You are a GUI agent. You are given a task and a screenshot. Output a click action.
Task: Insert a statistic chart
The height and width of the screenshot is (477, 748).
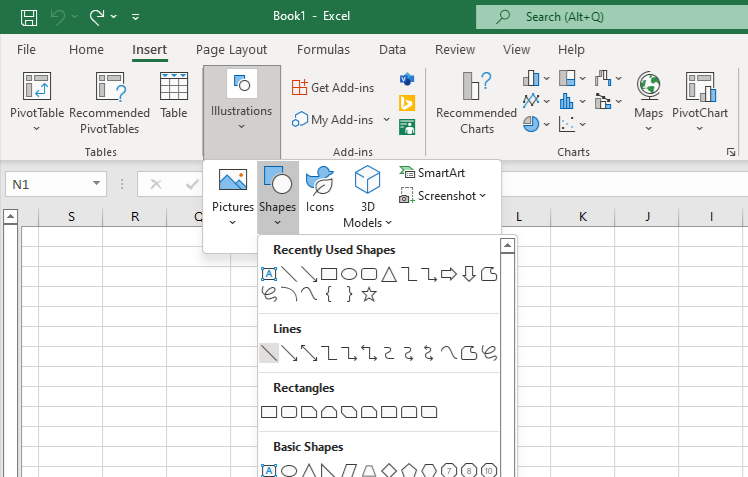coord(571,101)
